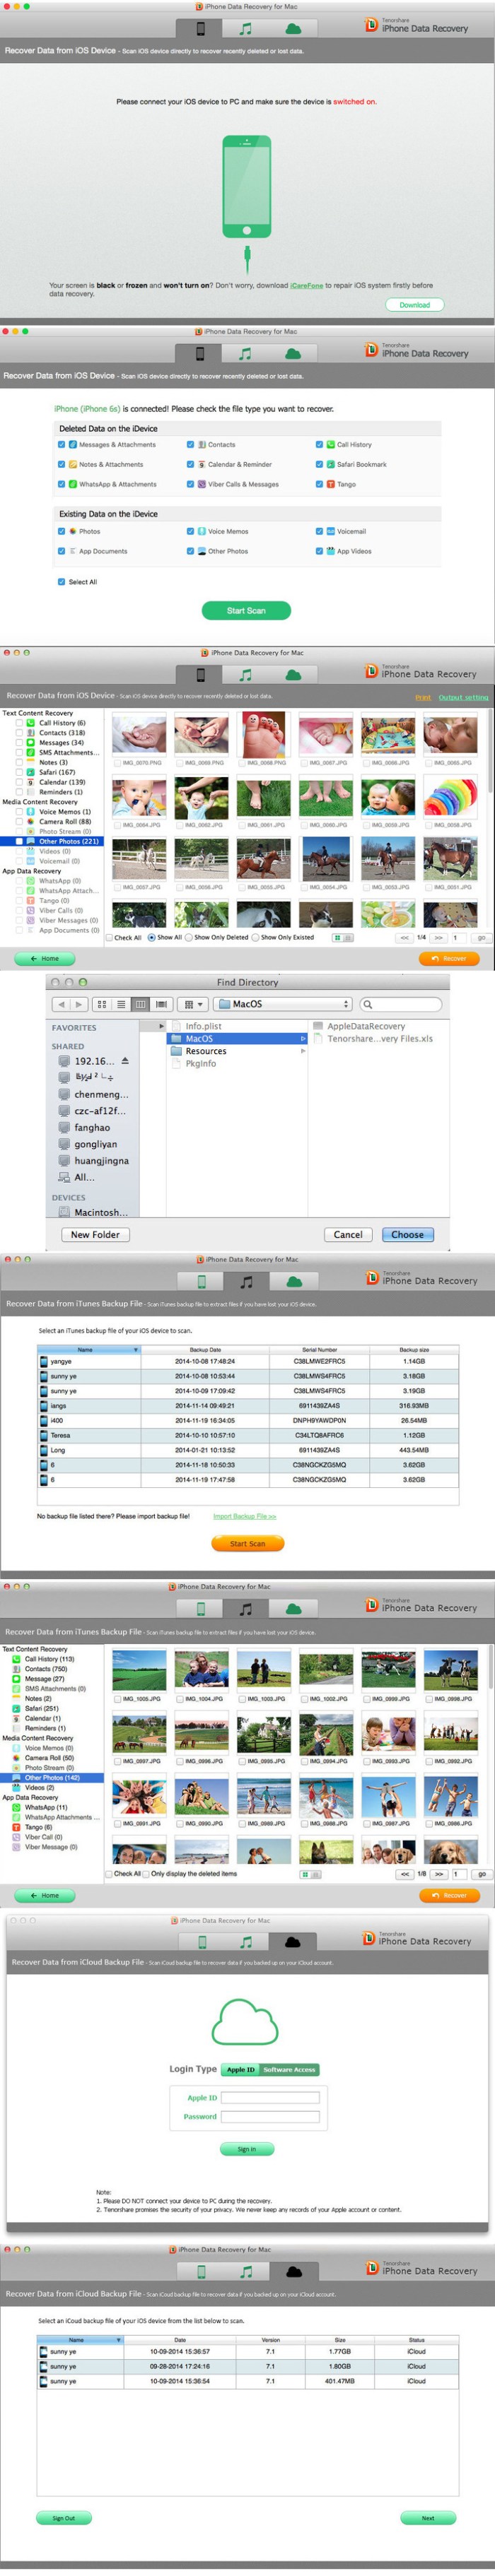Viewport: 495px width, 2576px height.
Task: Select Message (27) category
Action: [38, 1679]
